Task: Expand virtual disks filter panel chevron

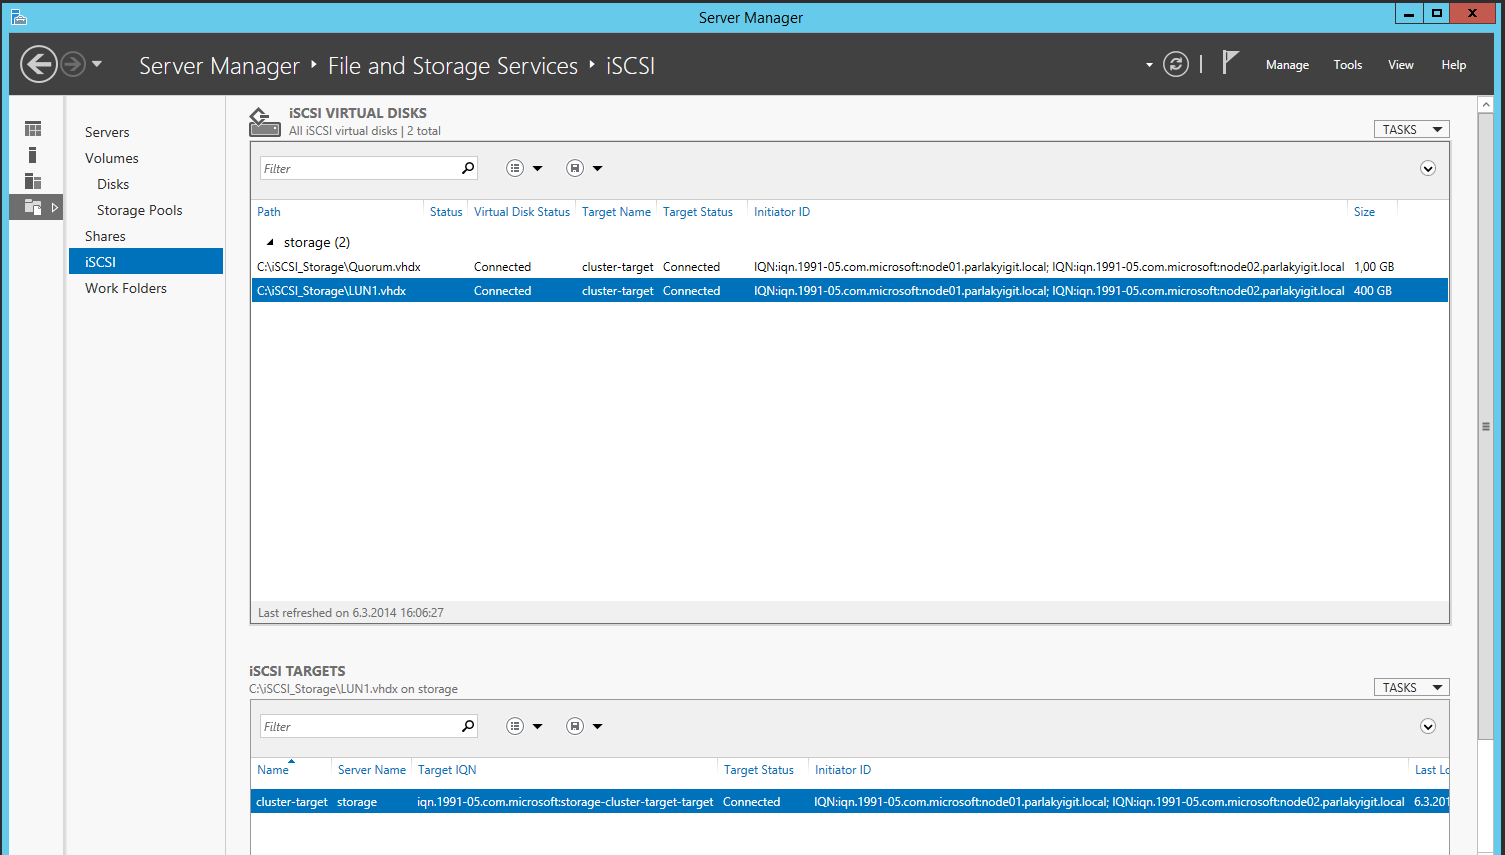Action: (x=1428, y=168)
